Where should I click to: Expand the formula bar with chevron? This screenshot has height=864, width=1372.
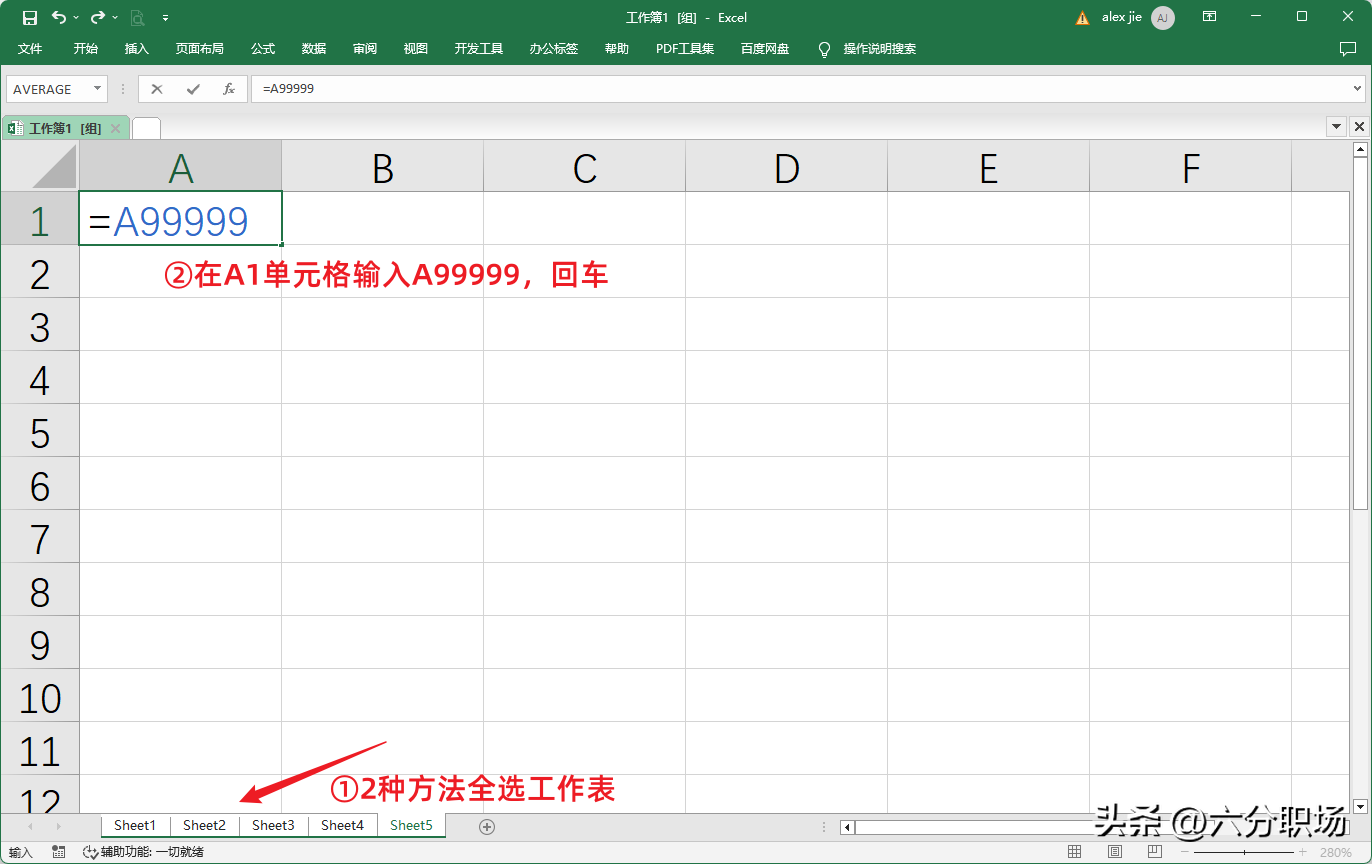(1357, 89)
